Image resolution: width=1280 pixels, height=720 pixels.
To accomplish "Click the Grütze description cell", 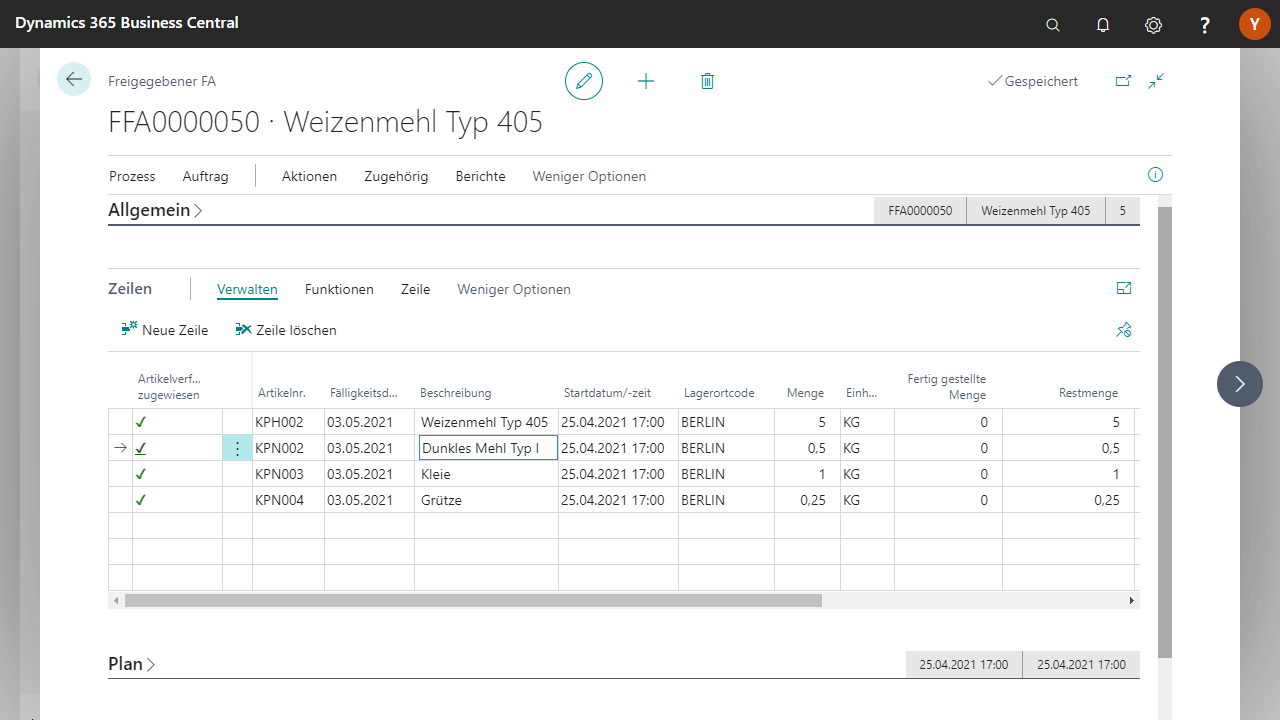I will pos(486,500).
